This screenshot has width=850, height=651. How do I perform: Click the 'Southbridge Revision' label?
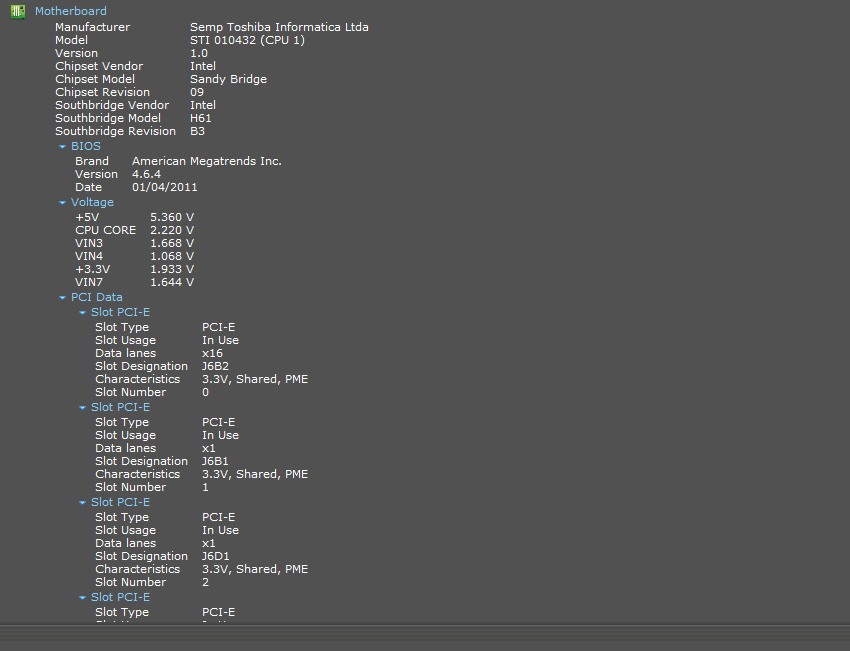115,131
